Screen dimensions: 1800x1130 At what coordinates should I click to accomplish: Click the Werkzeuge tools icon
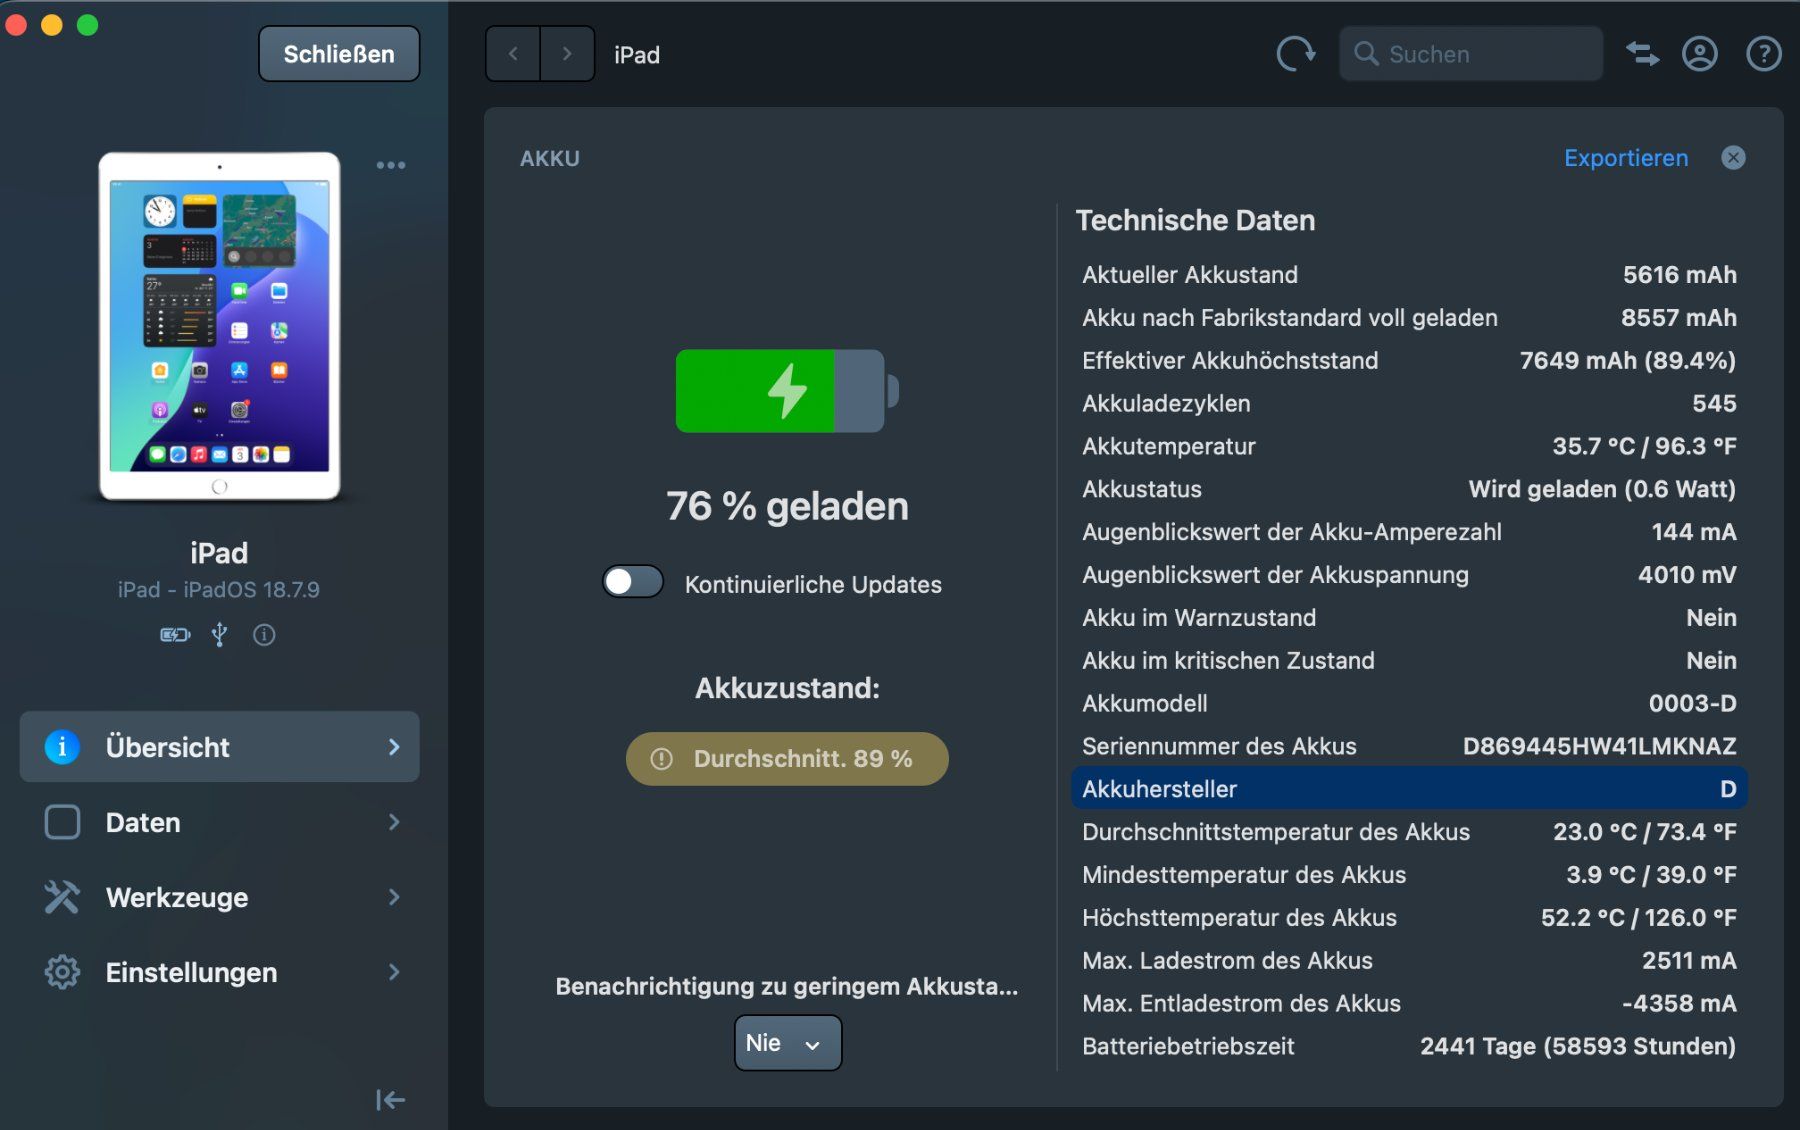coord(62,897)
